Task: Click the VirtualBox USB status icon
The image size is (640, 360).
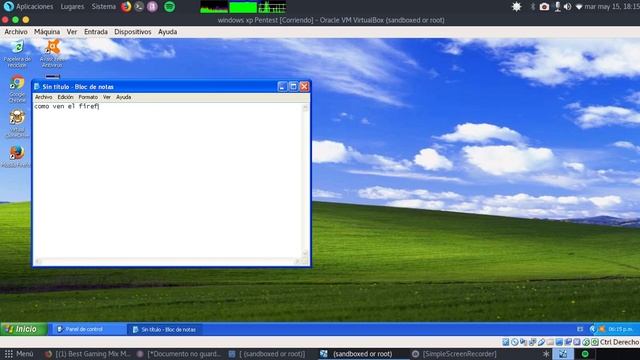Action: pyautogui.click(x=541, y=342)
